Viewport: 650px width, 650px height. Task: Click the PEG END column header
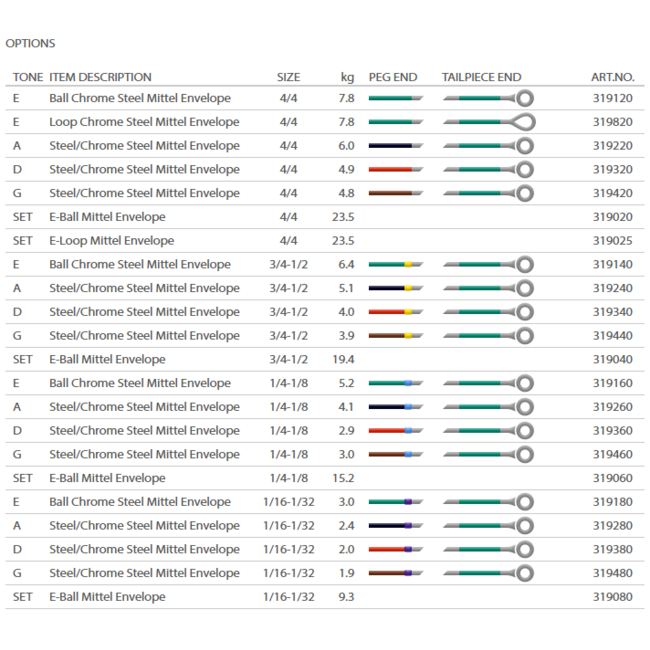392,77
